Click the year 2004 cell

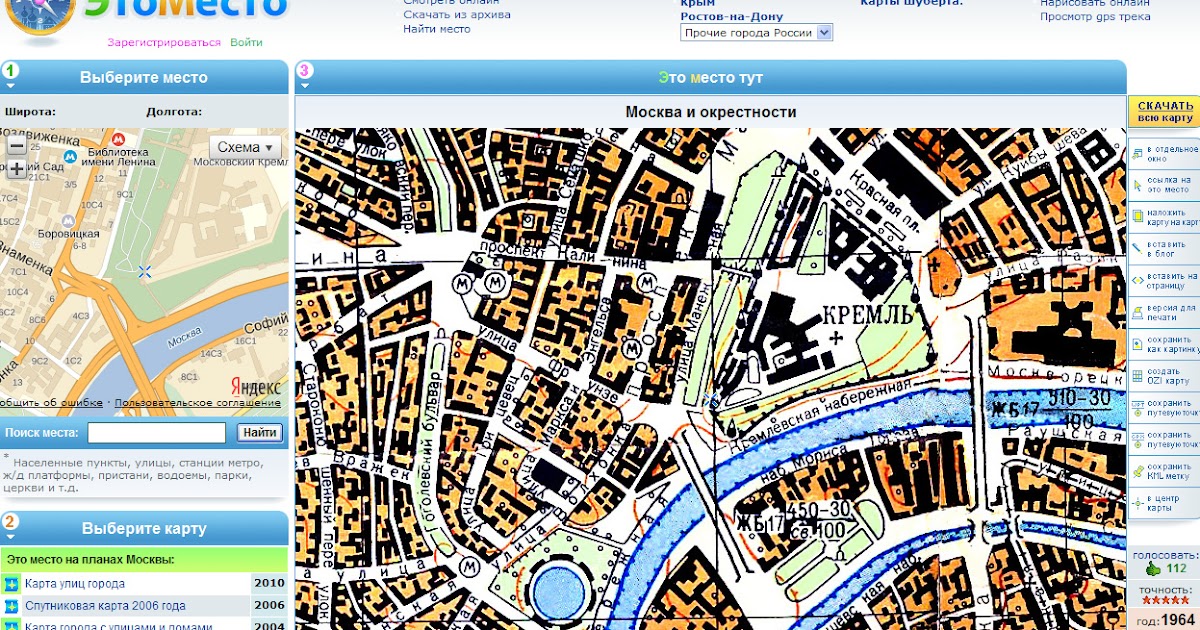[269, 626]
